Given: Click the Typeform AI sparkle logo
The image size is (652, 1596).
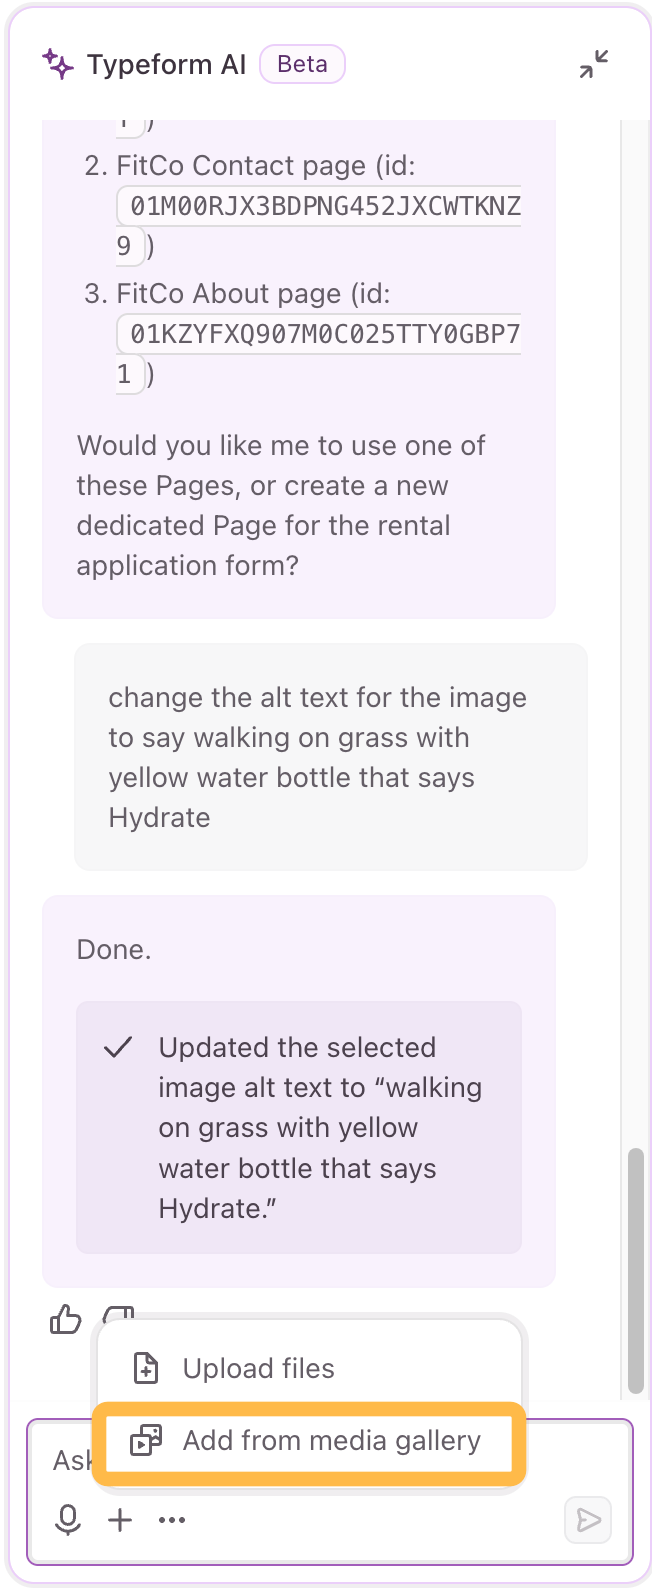Looking at the screenshot, I should pyautogui.click(x=58, y=64).
